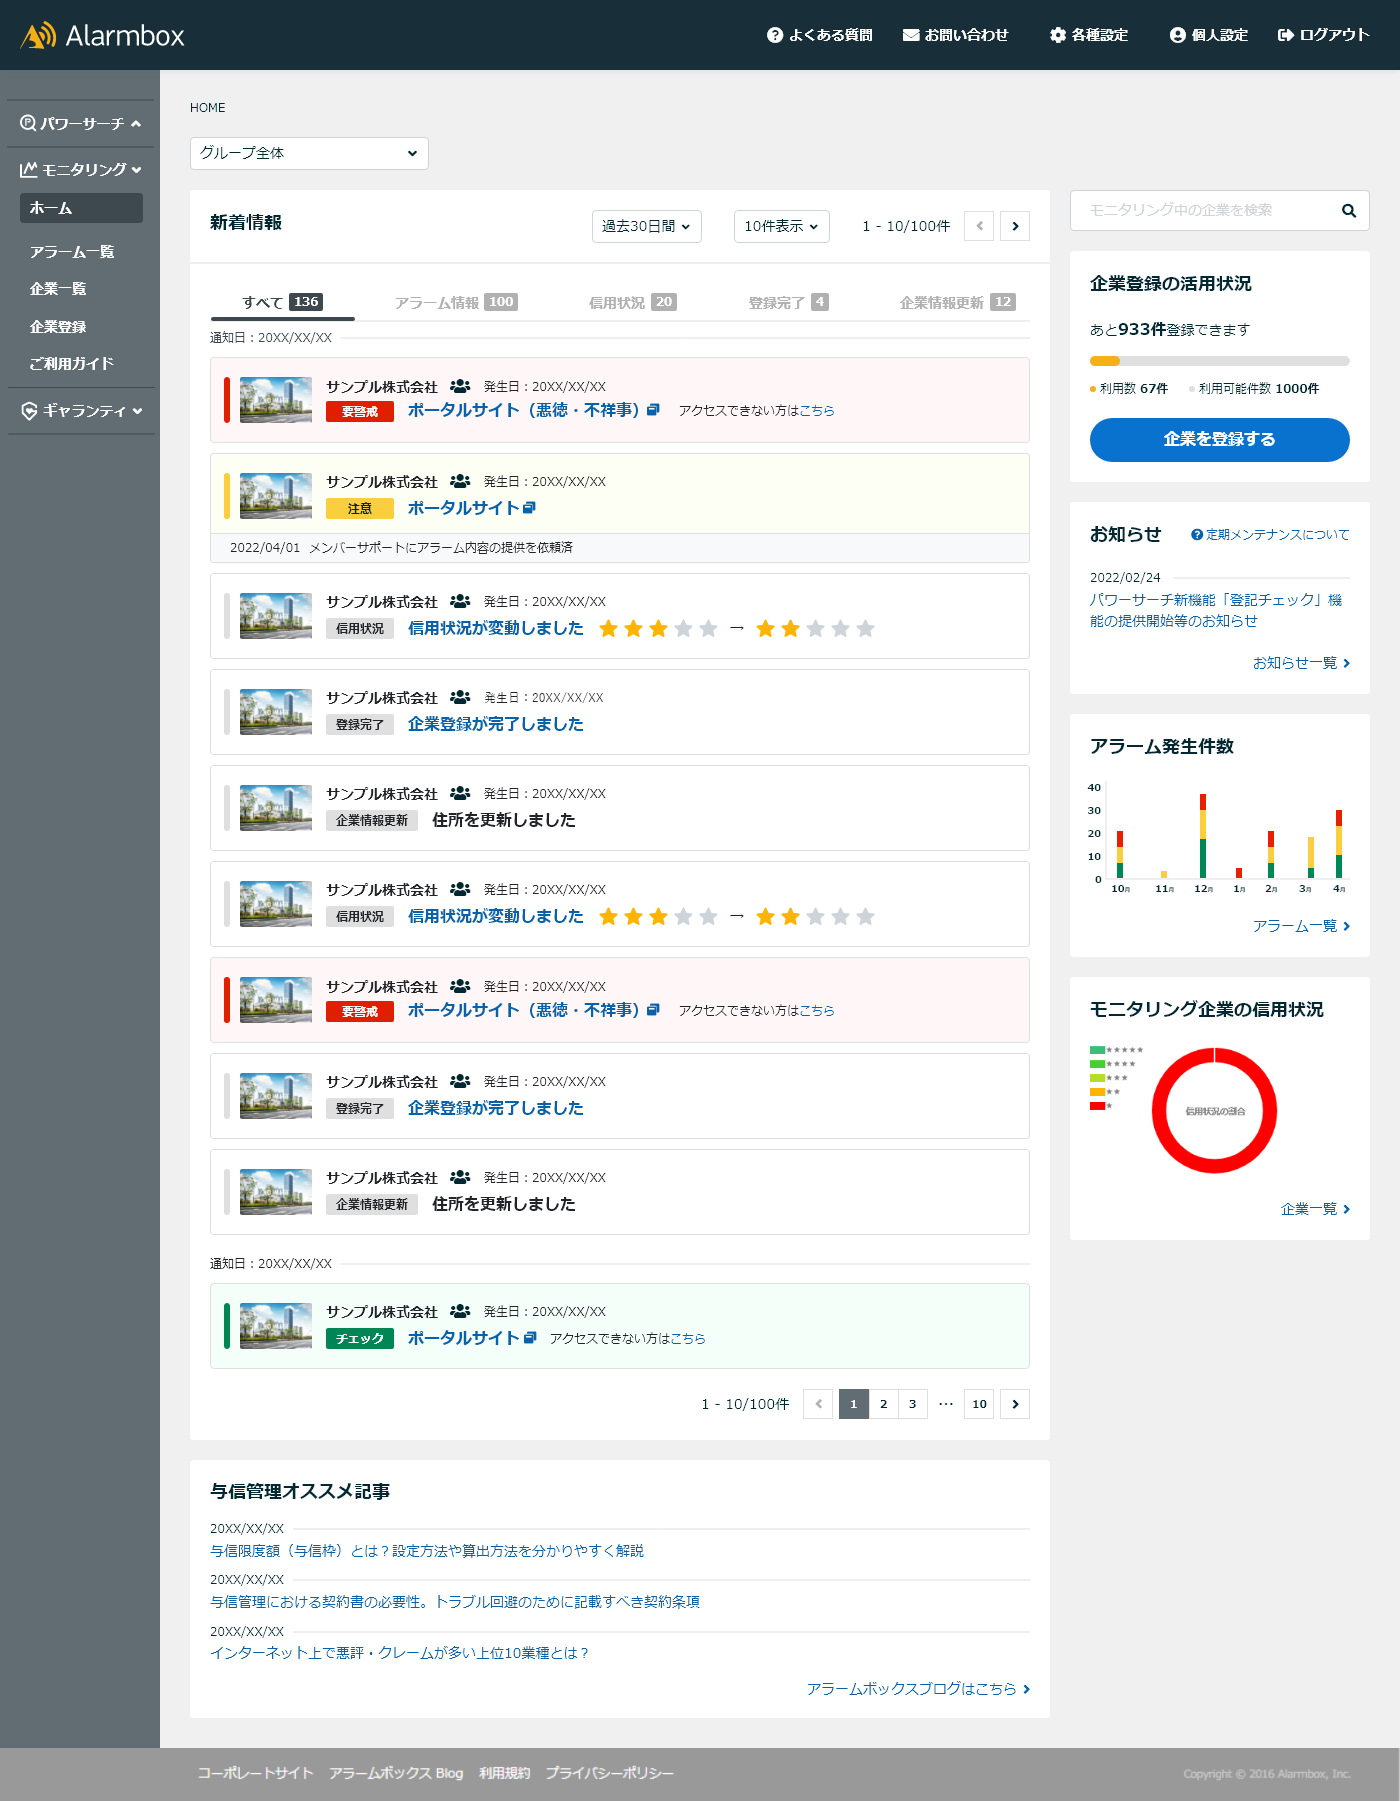Open the 10件表示 page size dropdown

(x=781, y=226)
